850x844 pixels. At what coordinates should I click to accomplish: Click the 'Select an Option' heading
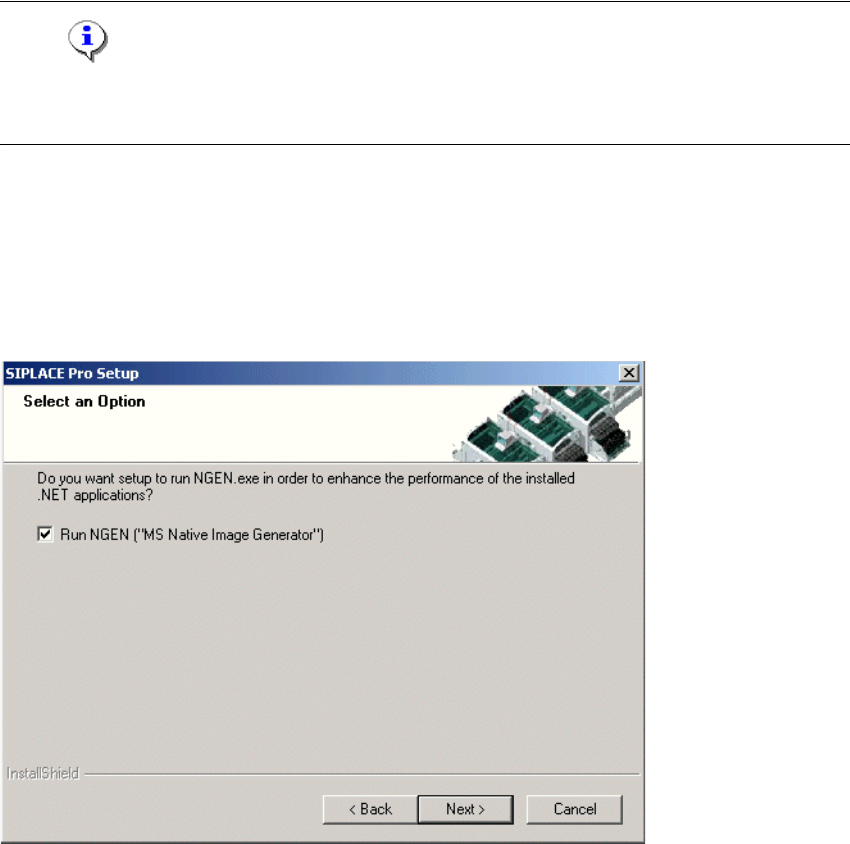click(84, 402)
